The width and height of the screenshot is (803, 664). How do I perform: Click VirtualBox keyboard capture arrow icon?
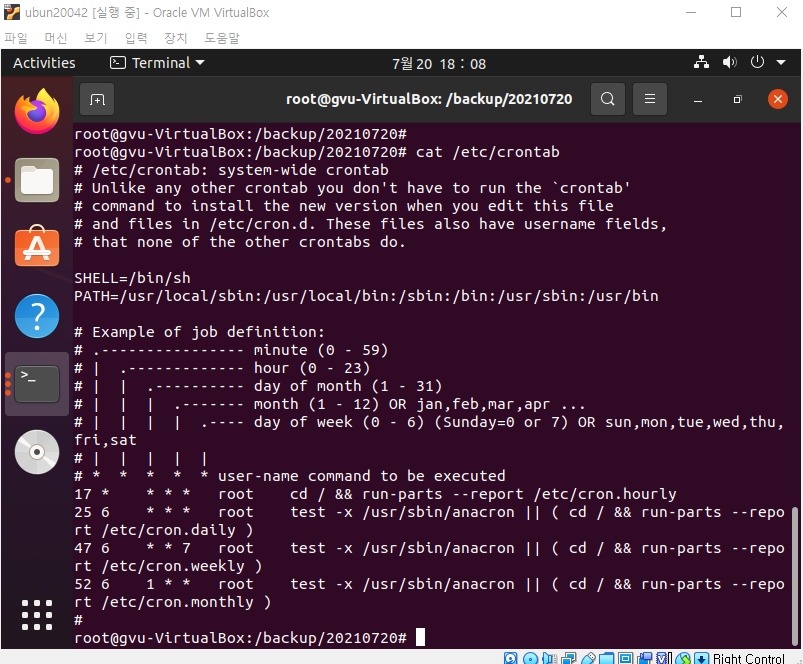pyautogui.click(x=702, y=658)
